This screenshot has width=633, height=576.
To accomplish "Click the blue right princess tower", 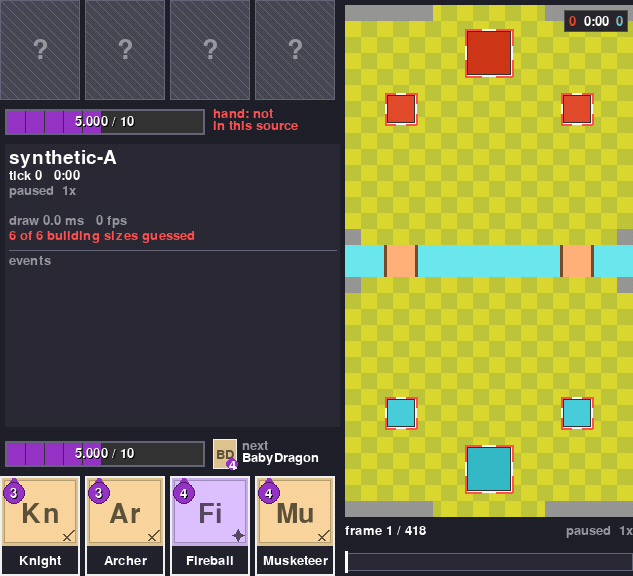I will (x=577, y=413).
